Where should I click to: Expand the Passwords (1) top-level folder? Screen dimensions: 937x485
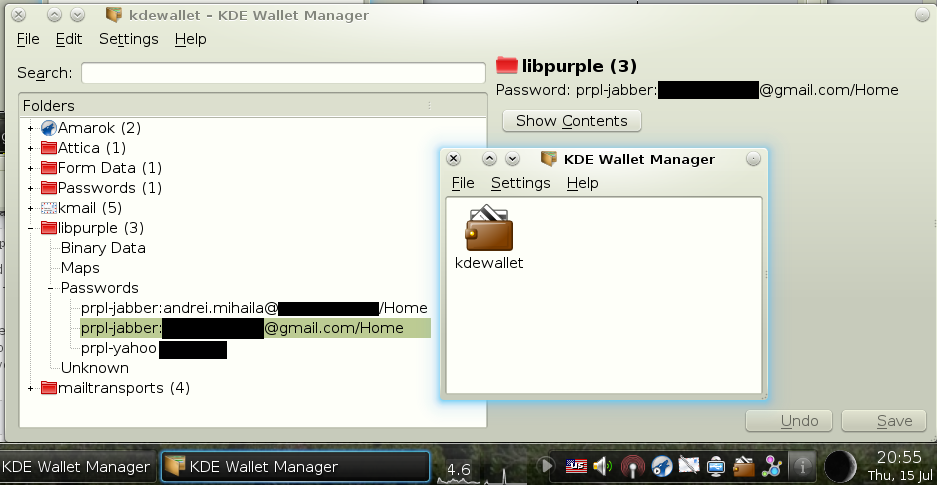pyautogui.click(x=30, y=188)
